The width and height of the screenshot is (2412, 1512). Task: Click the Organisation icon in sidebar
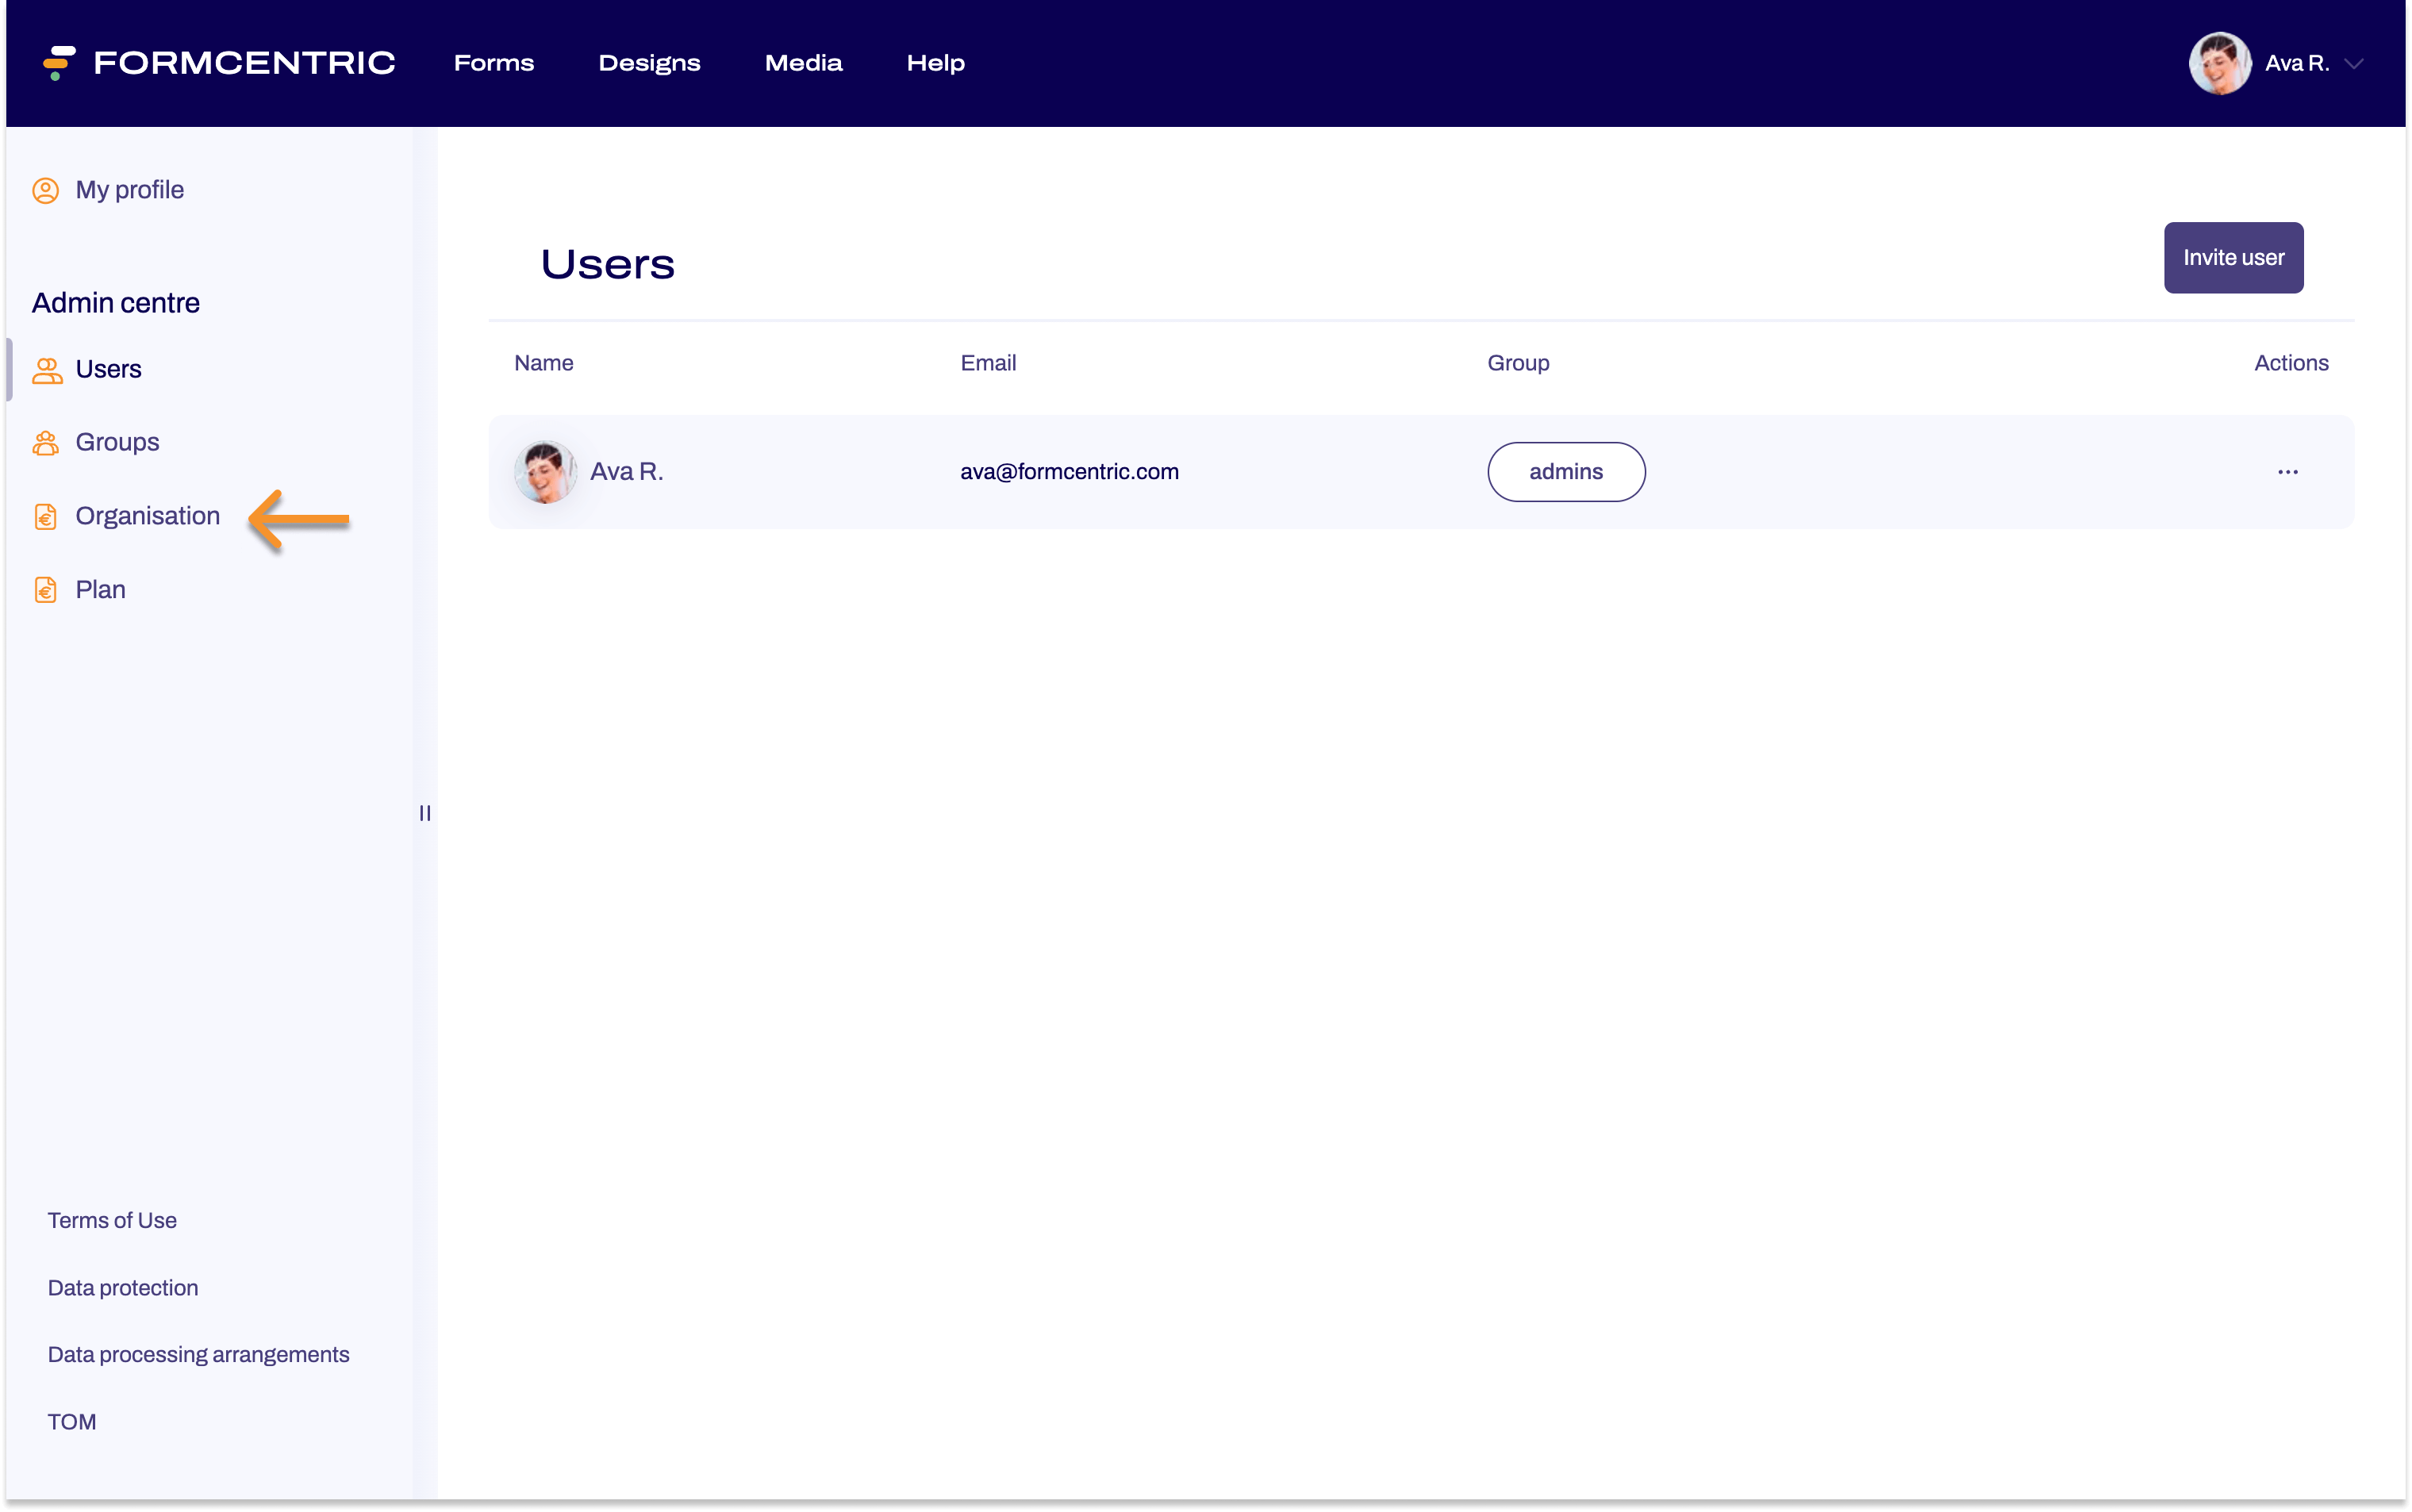point(47,516)
